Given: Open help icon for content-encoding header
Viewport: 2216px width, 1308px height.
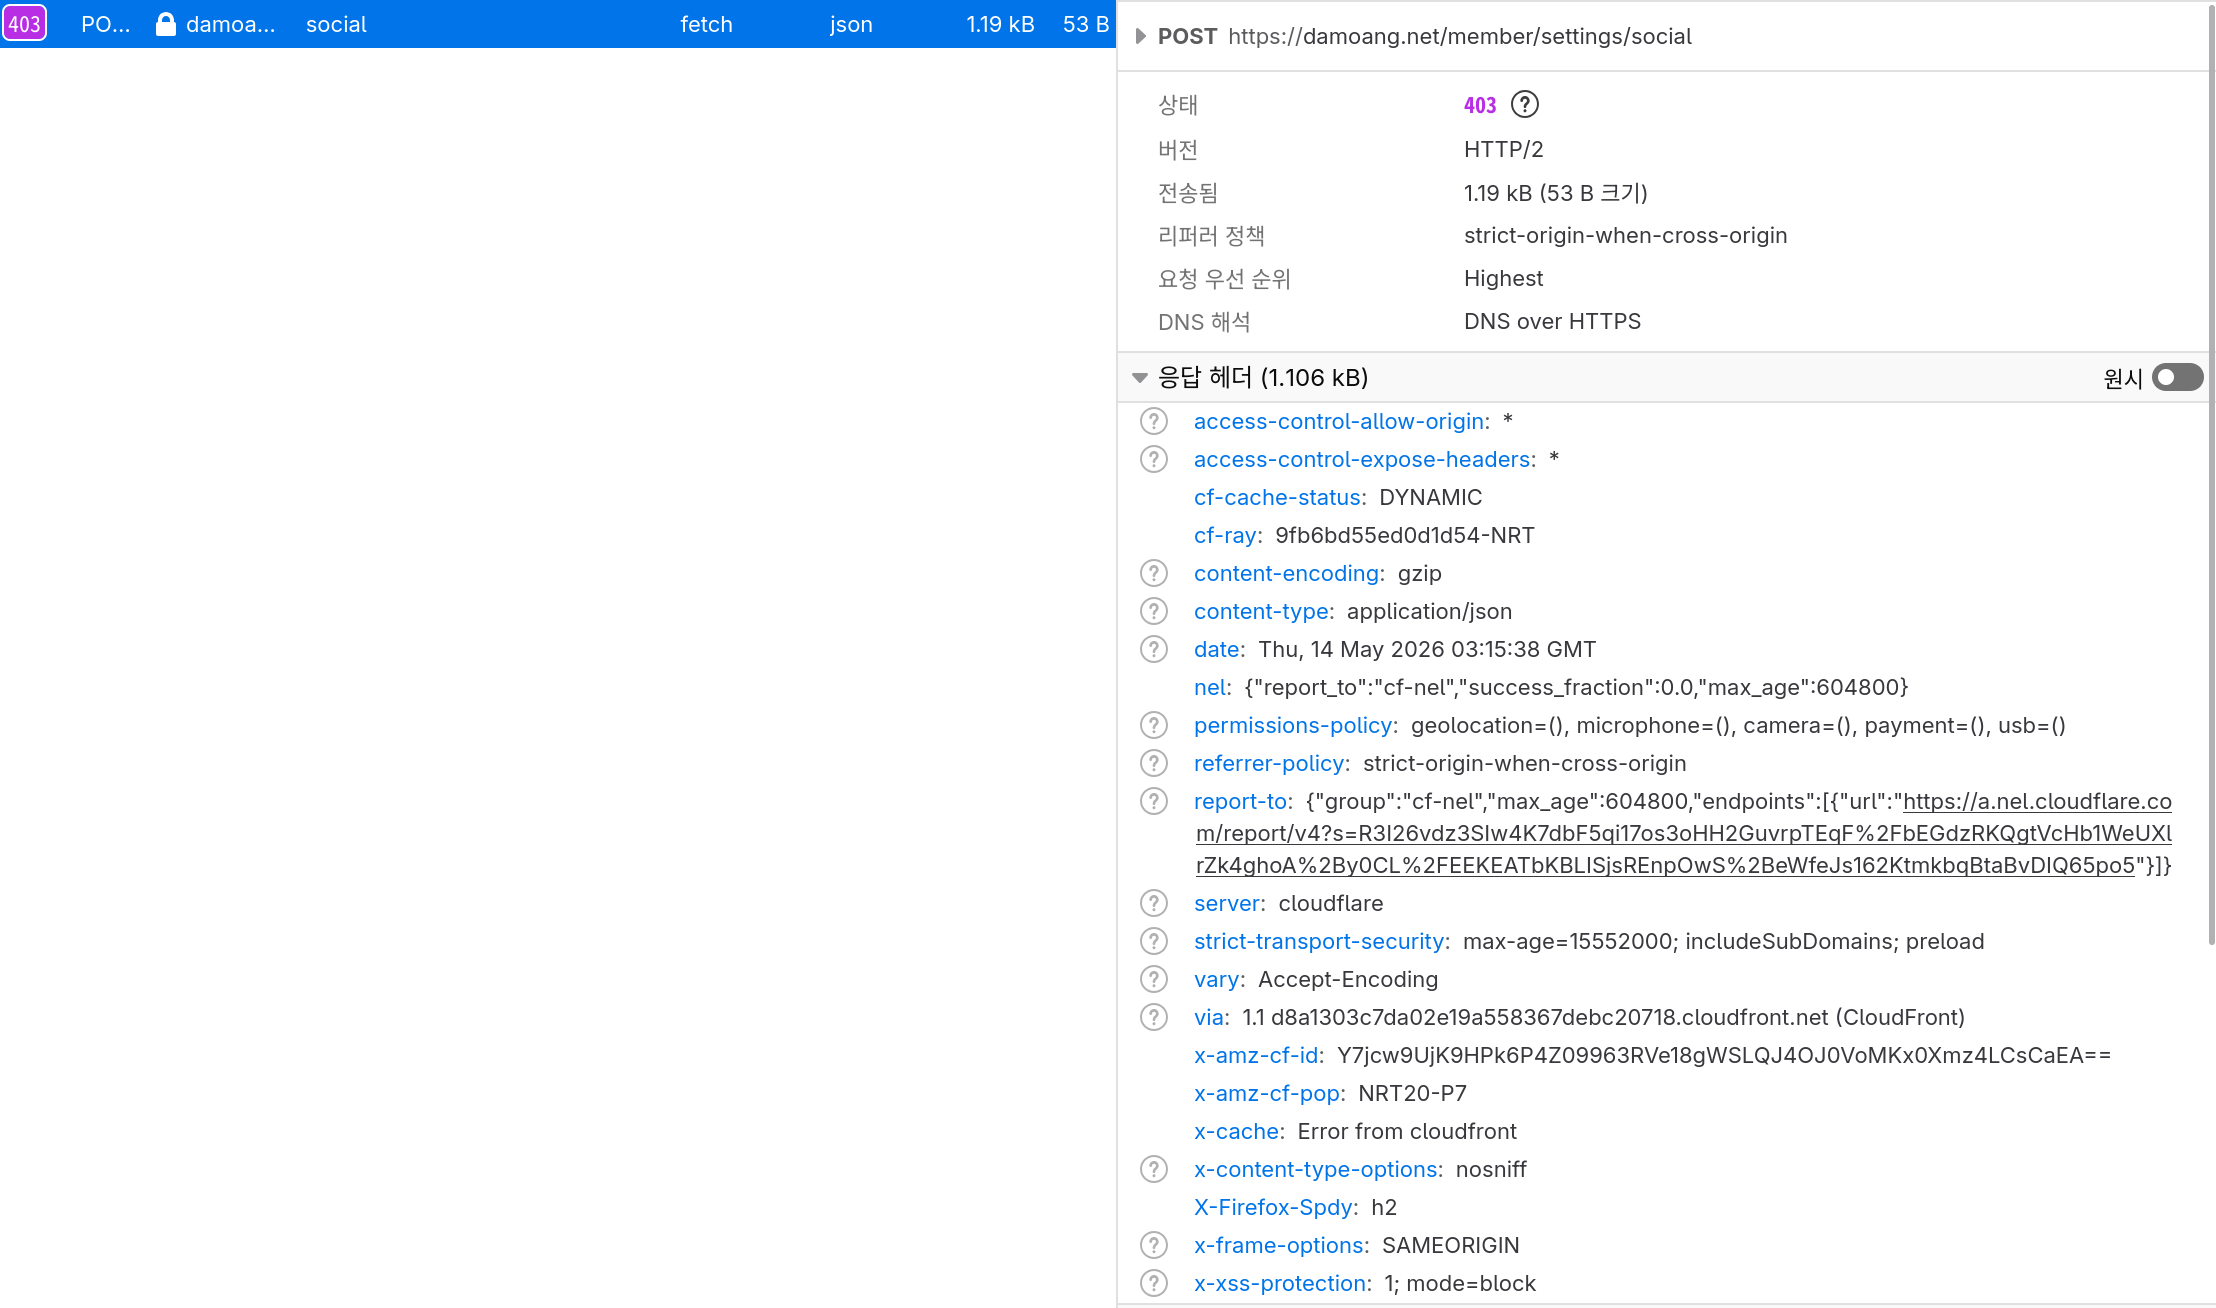Looking at the screenshot, I should (x=1154, y=573).
